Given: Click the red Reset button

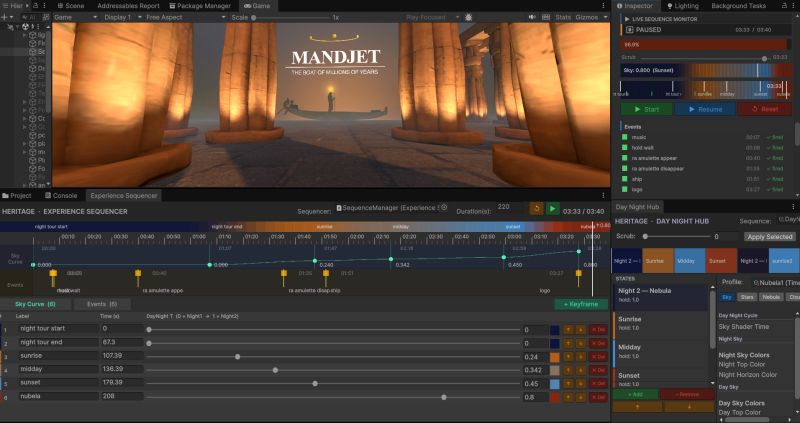Looking at the screenshot, I should tap(764, 109).
